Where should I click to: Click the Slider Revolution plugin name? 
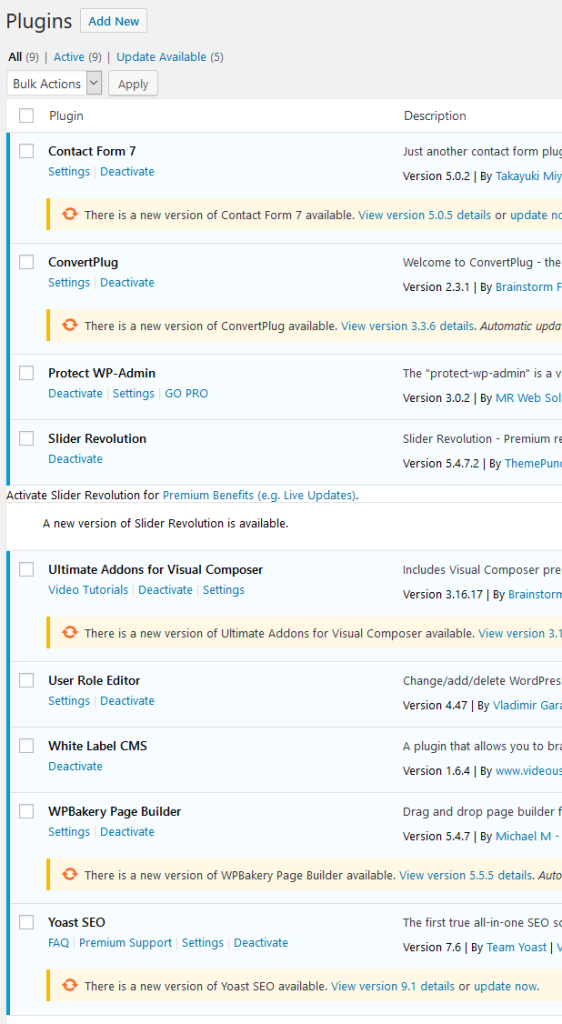click(x=97, y=438)
